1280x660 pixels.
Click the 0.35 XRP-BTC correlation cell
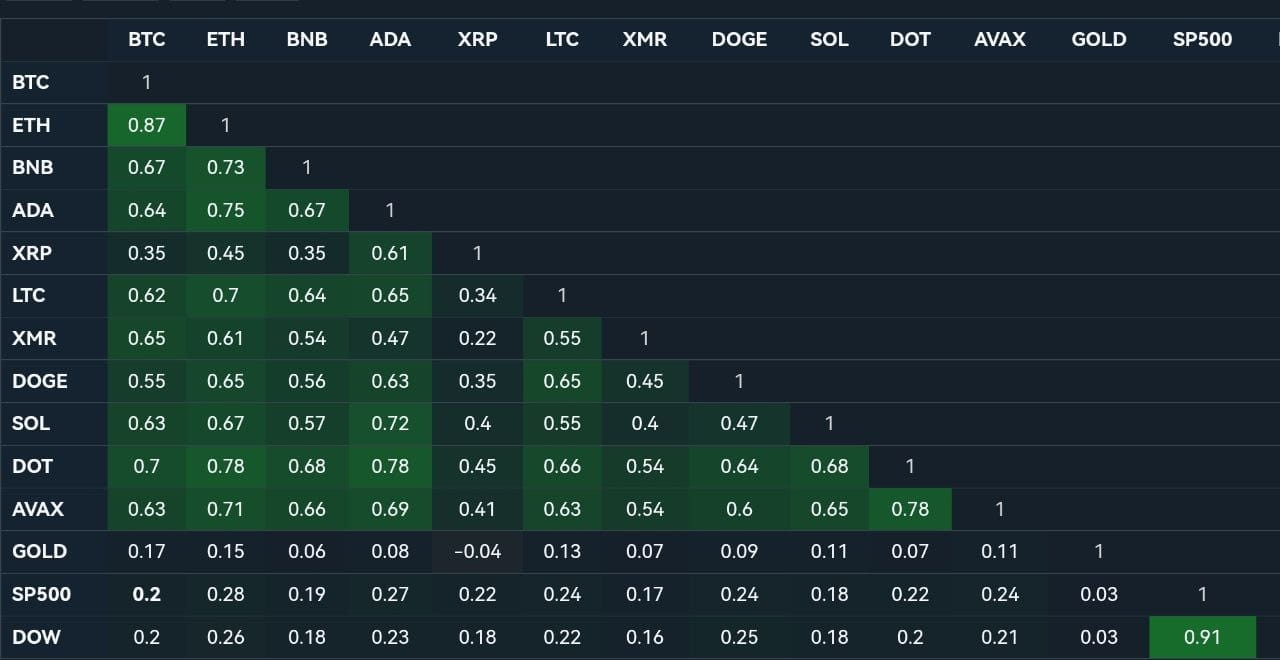146,253
